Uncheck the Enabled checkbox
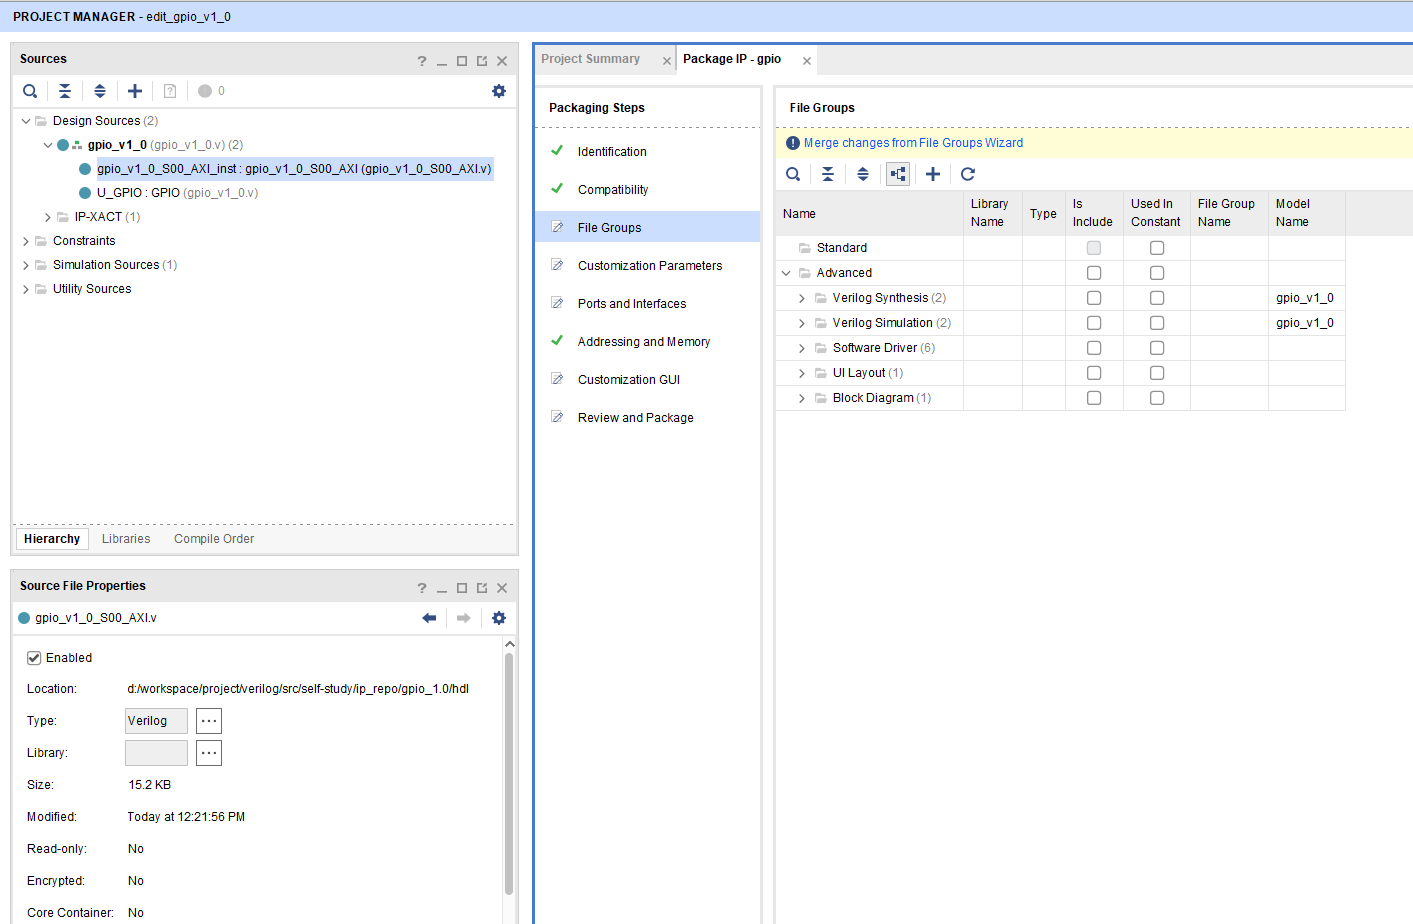This screenshot has width=1413, height=924. coord(34,658)
